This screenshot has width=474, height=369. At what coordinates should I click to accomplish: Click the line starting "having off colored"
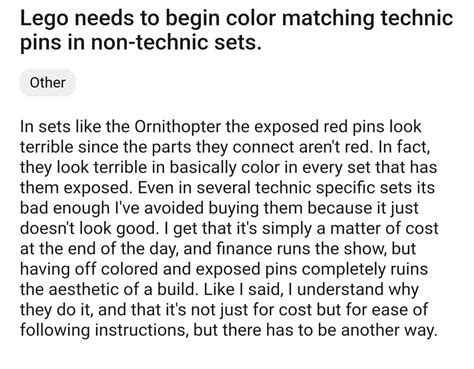tap(224, 269)
